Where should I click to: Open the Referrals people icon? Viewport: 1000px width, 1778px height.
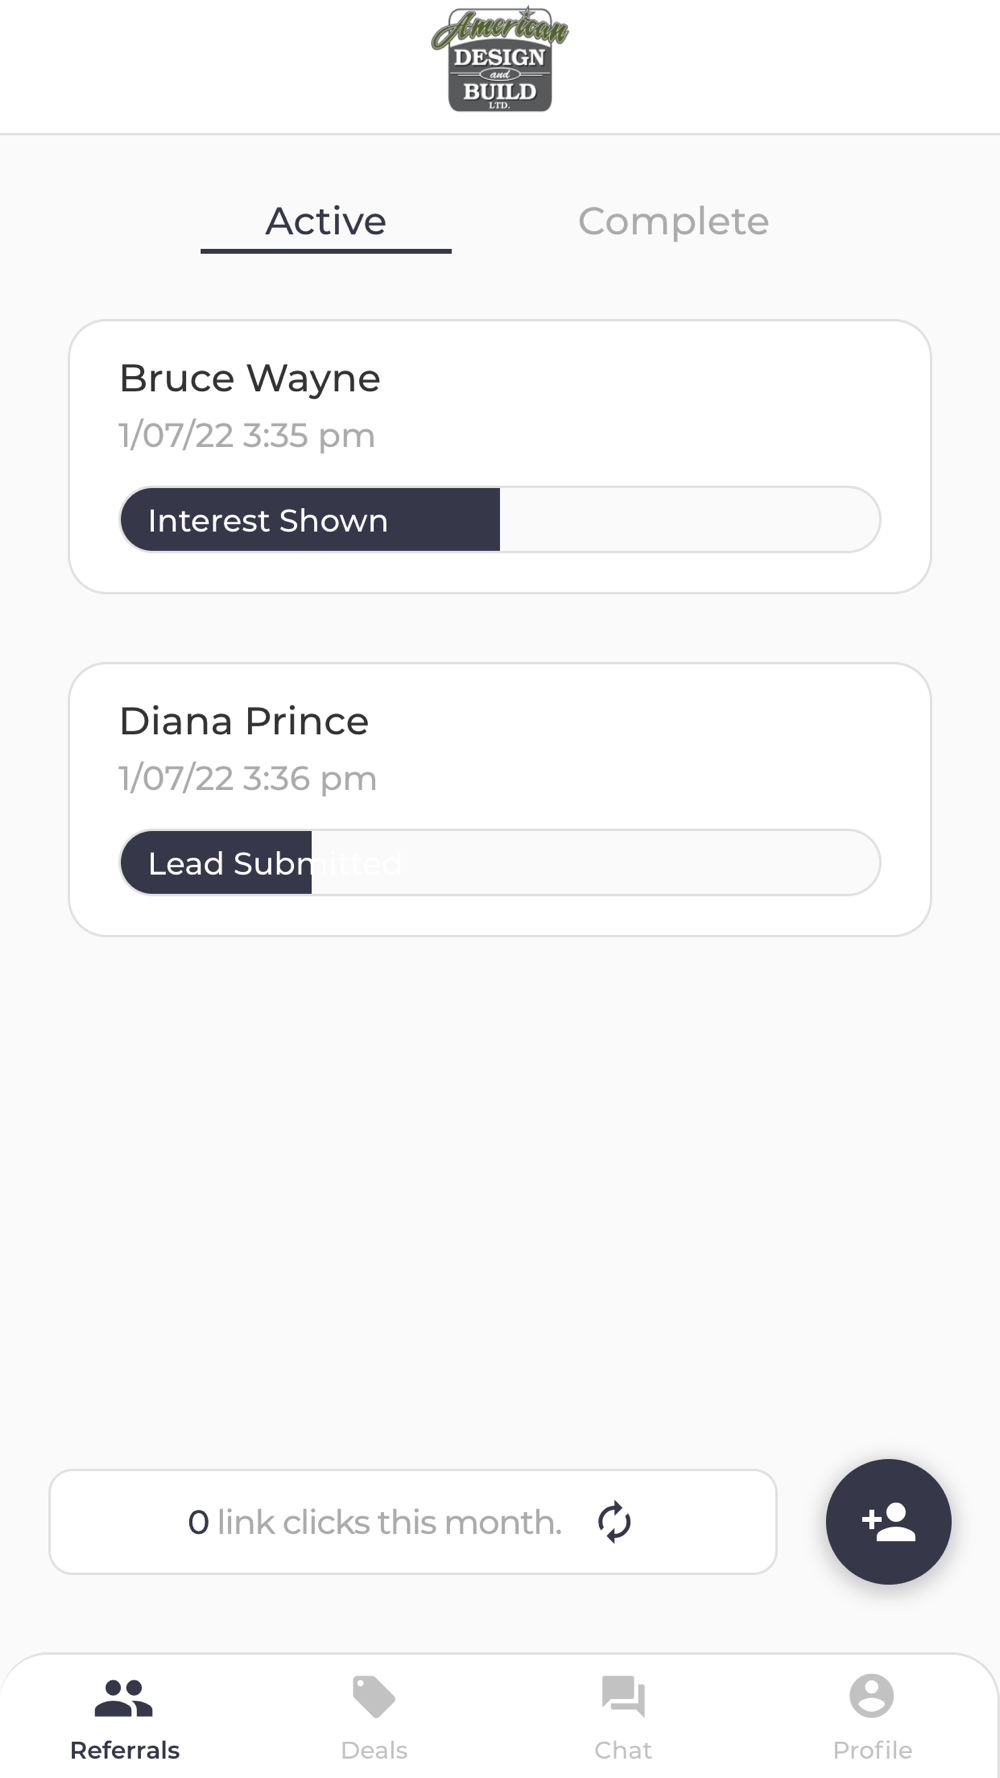point(124,1697)
